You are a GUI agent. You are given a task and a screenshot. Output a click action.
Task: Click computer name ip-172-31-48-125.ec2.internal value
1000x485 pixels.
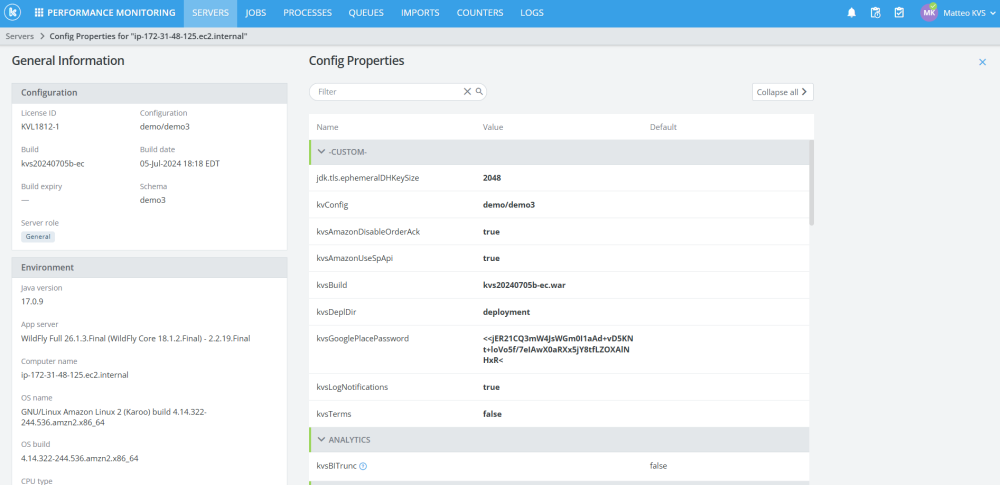pos(75,375)
